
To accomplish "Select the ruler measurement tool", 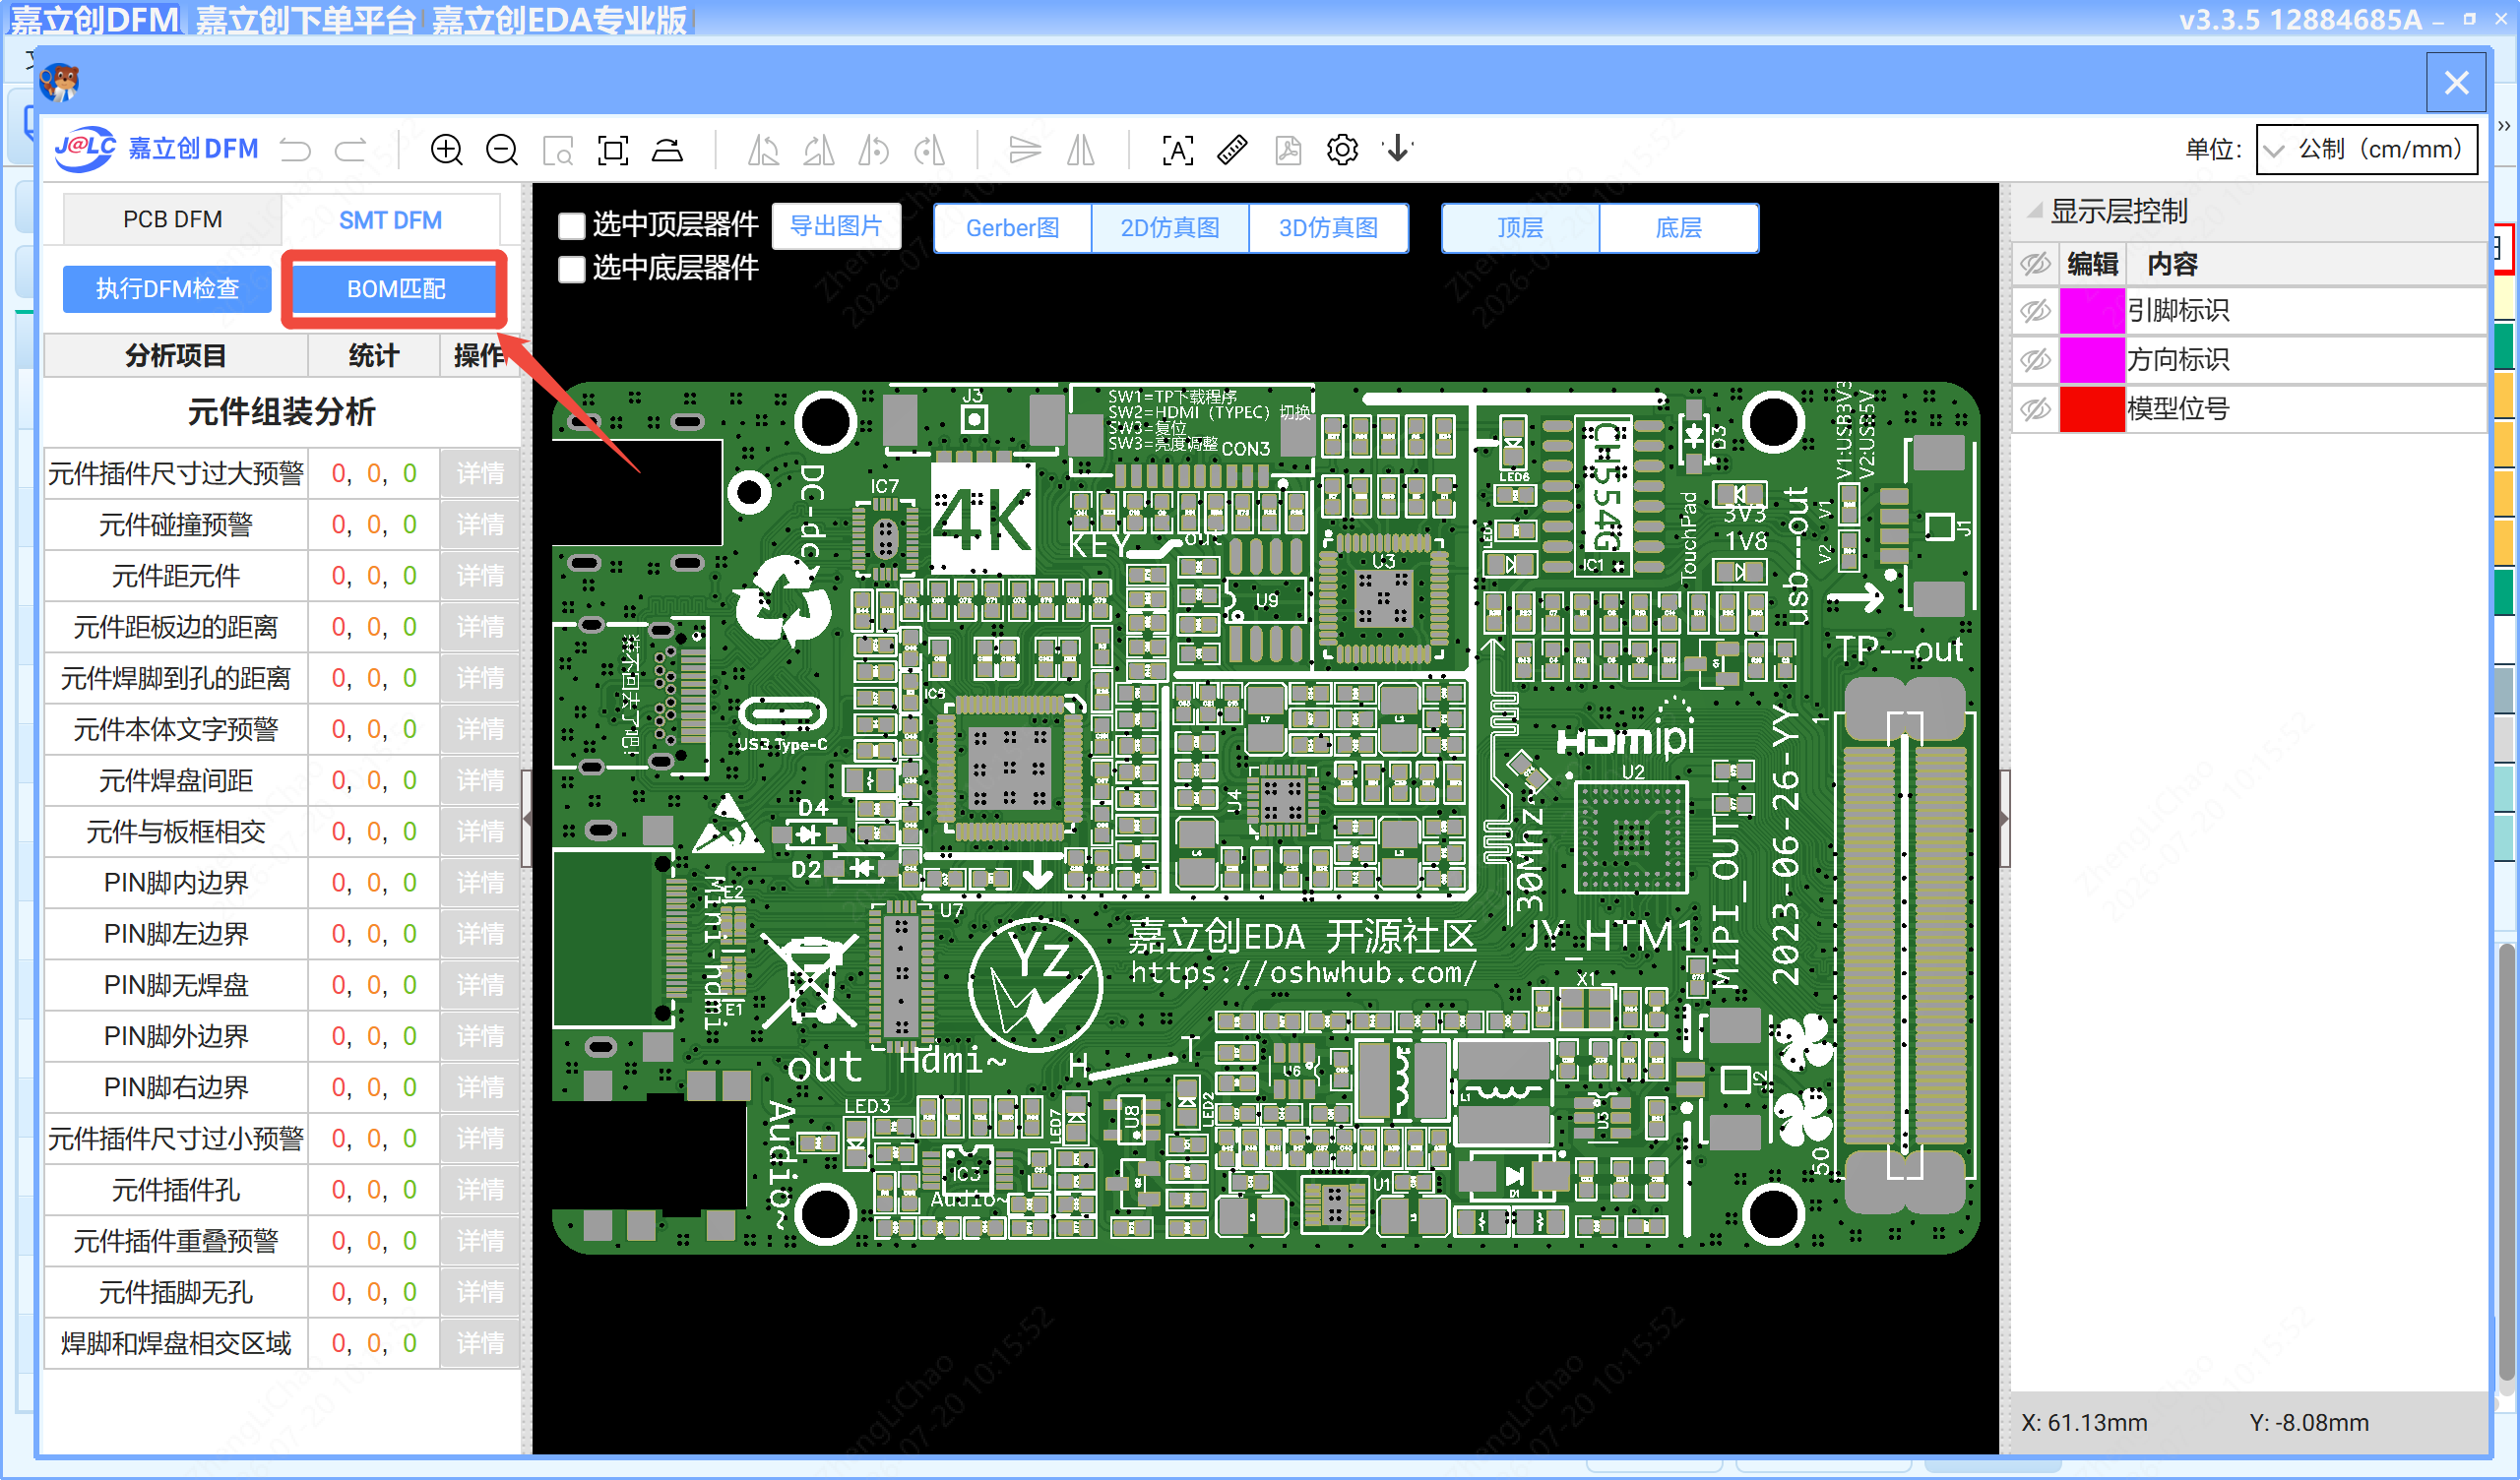I will [1232, 150].
